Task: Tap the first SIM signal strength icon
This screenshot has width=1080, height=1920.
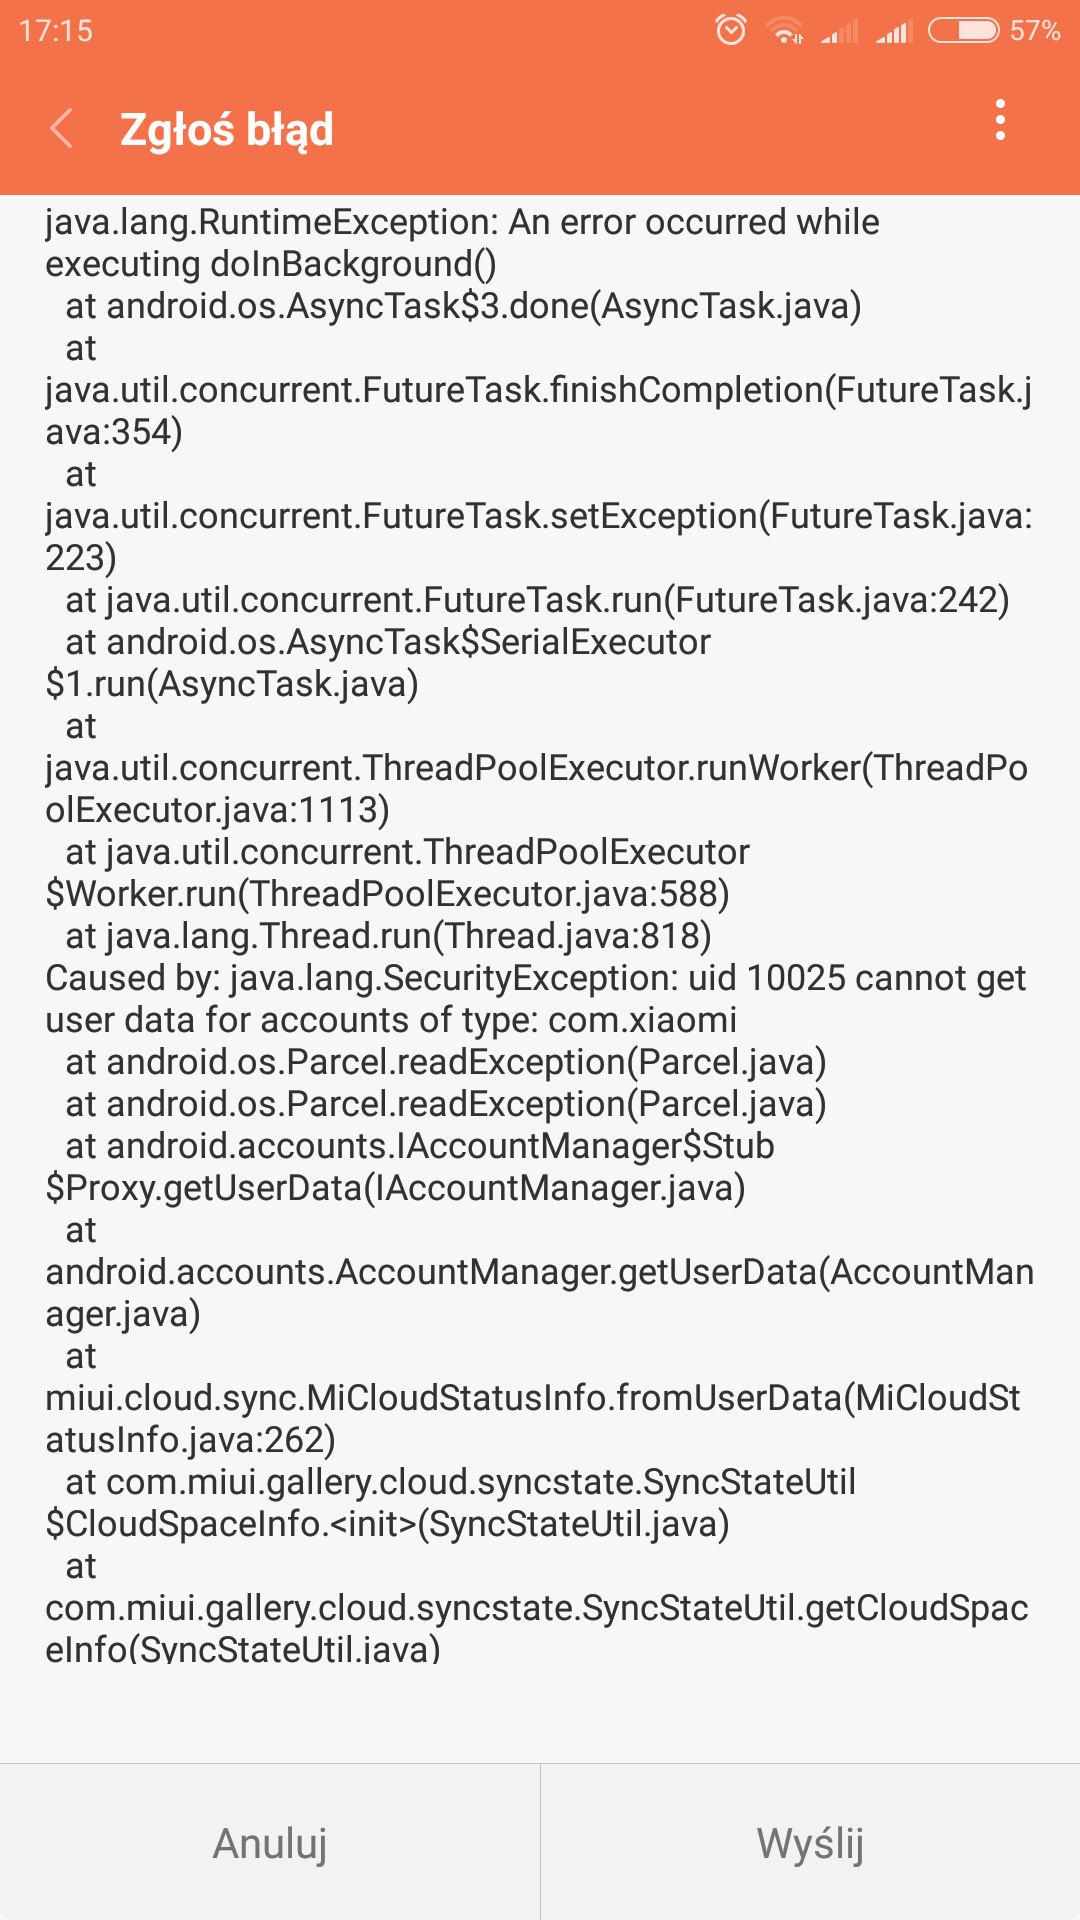Action: click(x=839, y=32)
